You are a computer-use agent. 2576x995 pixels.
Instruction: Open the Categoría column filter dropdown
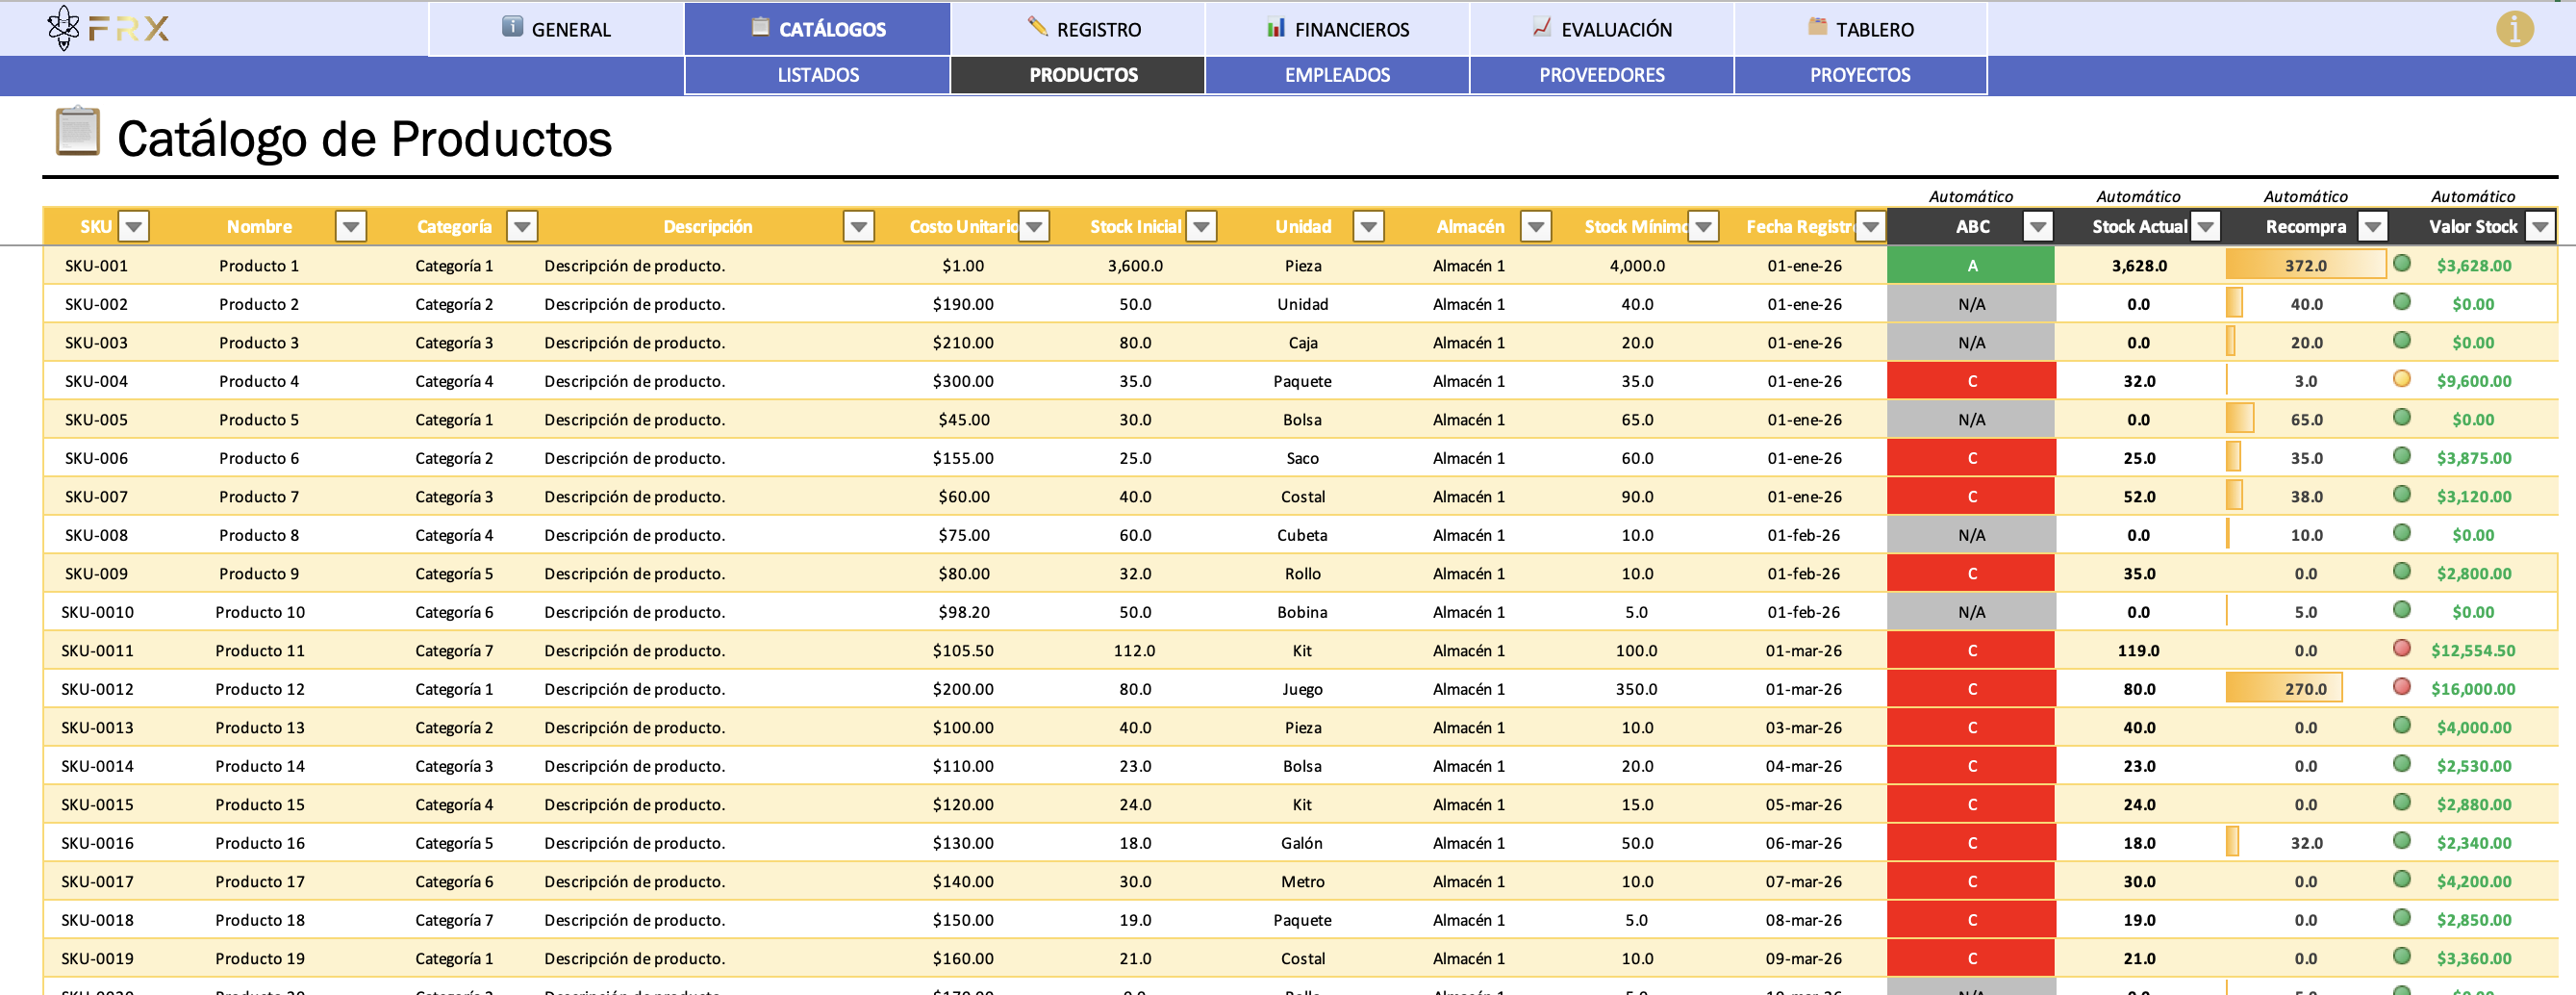click(521, 227)
